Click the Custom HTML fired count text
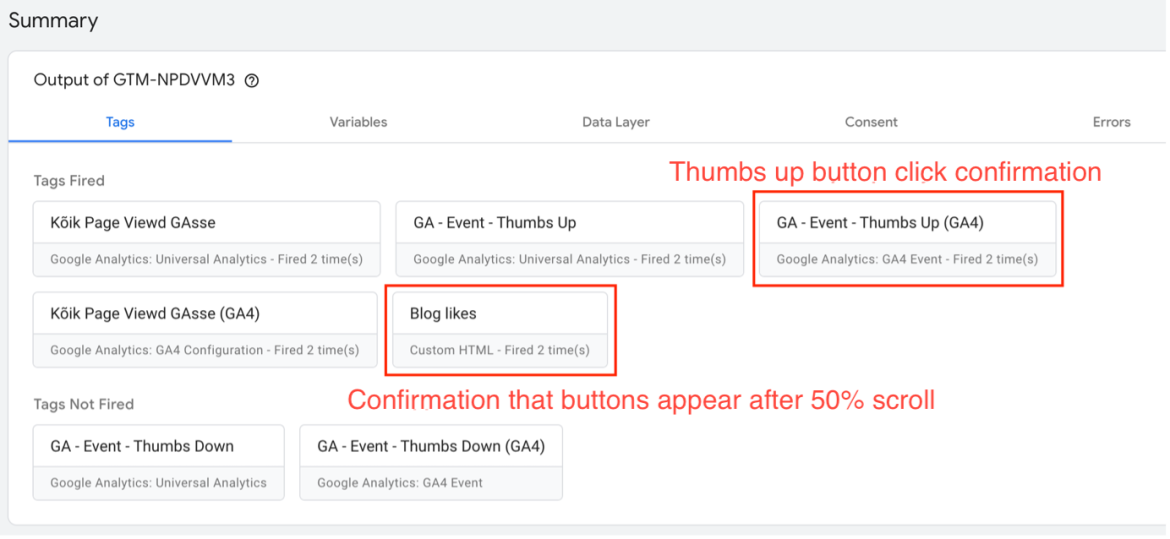The width and height of the screenshot is (1170, 539). [x=499, y=350]
